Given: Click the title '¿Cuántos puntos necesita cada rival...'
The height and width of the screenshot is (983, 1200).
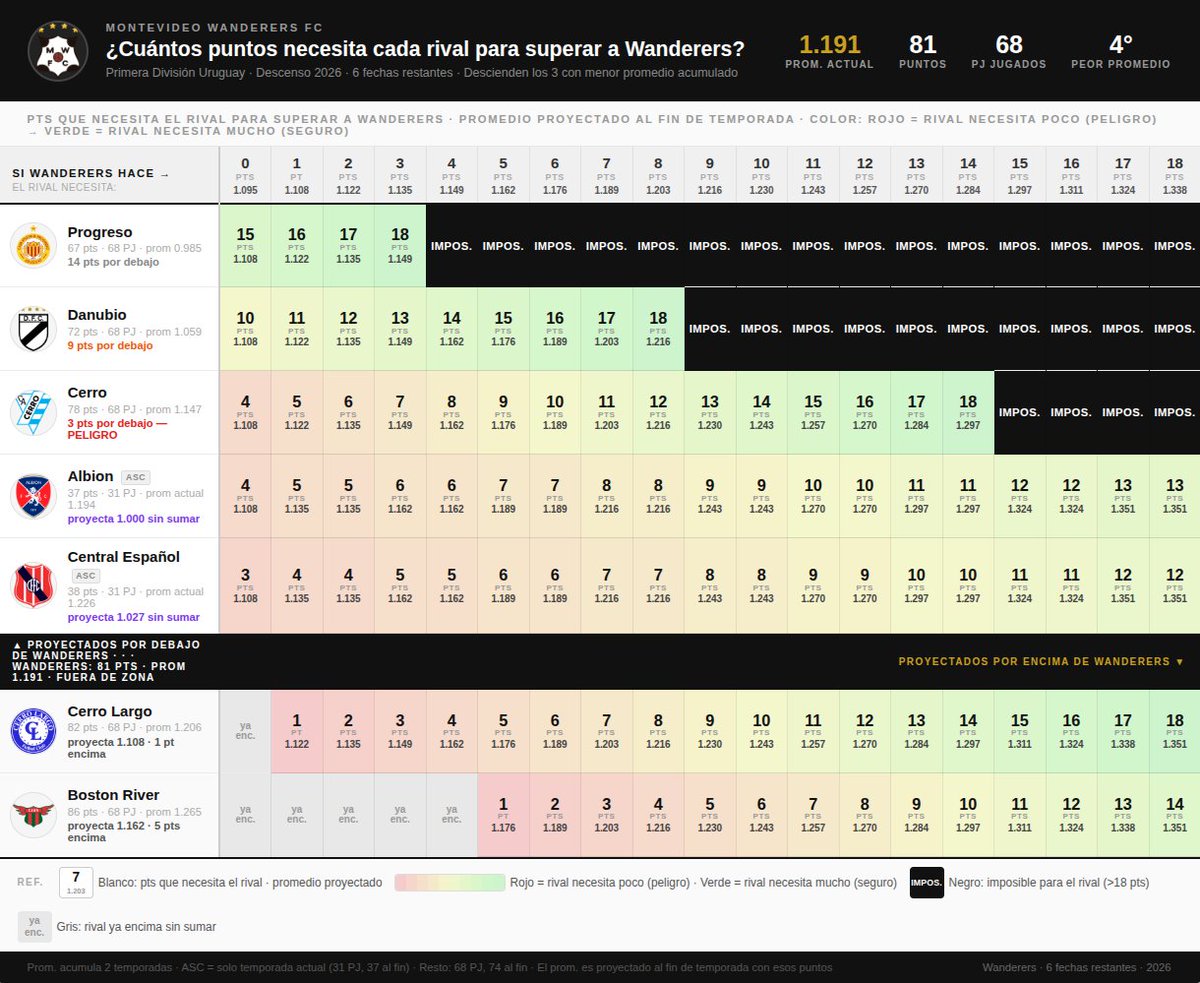Looking at the screenshot, I should (425, 49).
